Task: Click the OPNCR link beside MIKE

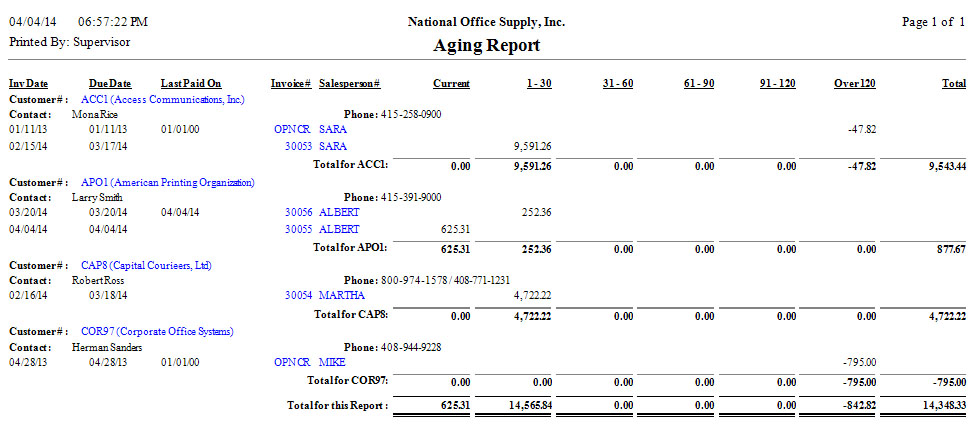Action: (x=292, y=361)
